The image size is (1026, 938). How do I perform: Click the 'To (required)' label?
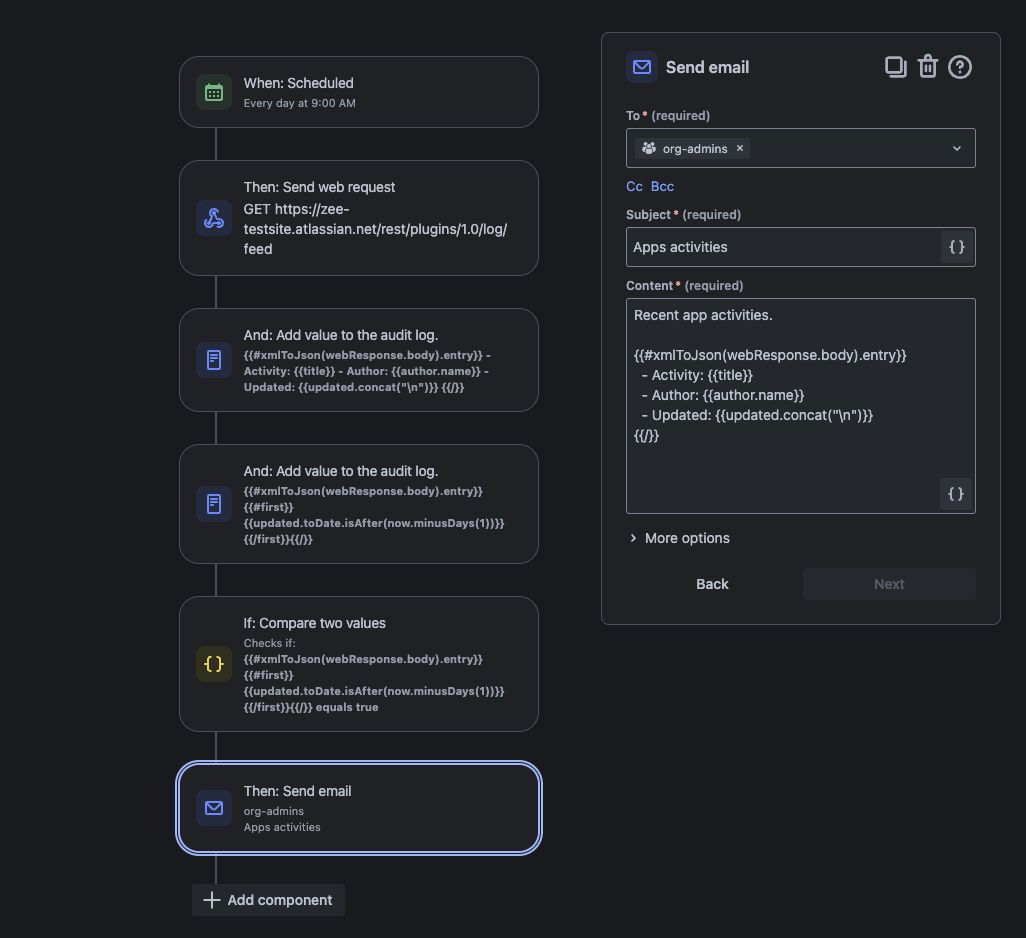pos(667,116)
